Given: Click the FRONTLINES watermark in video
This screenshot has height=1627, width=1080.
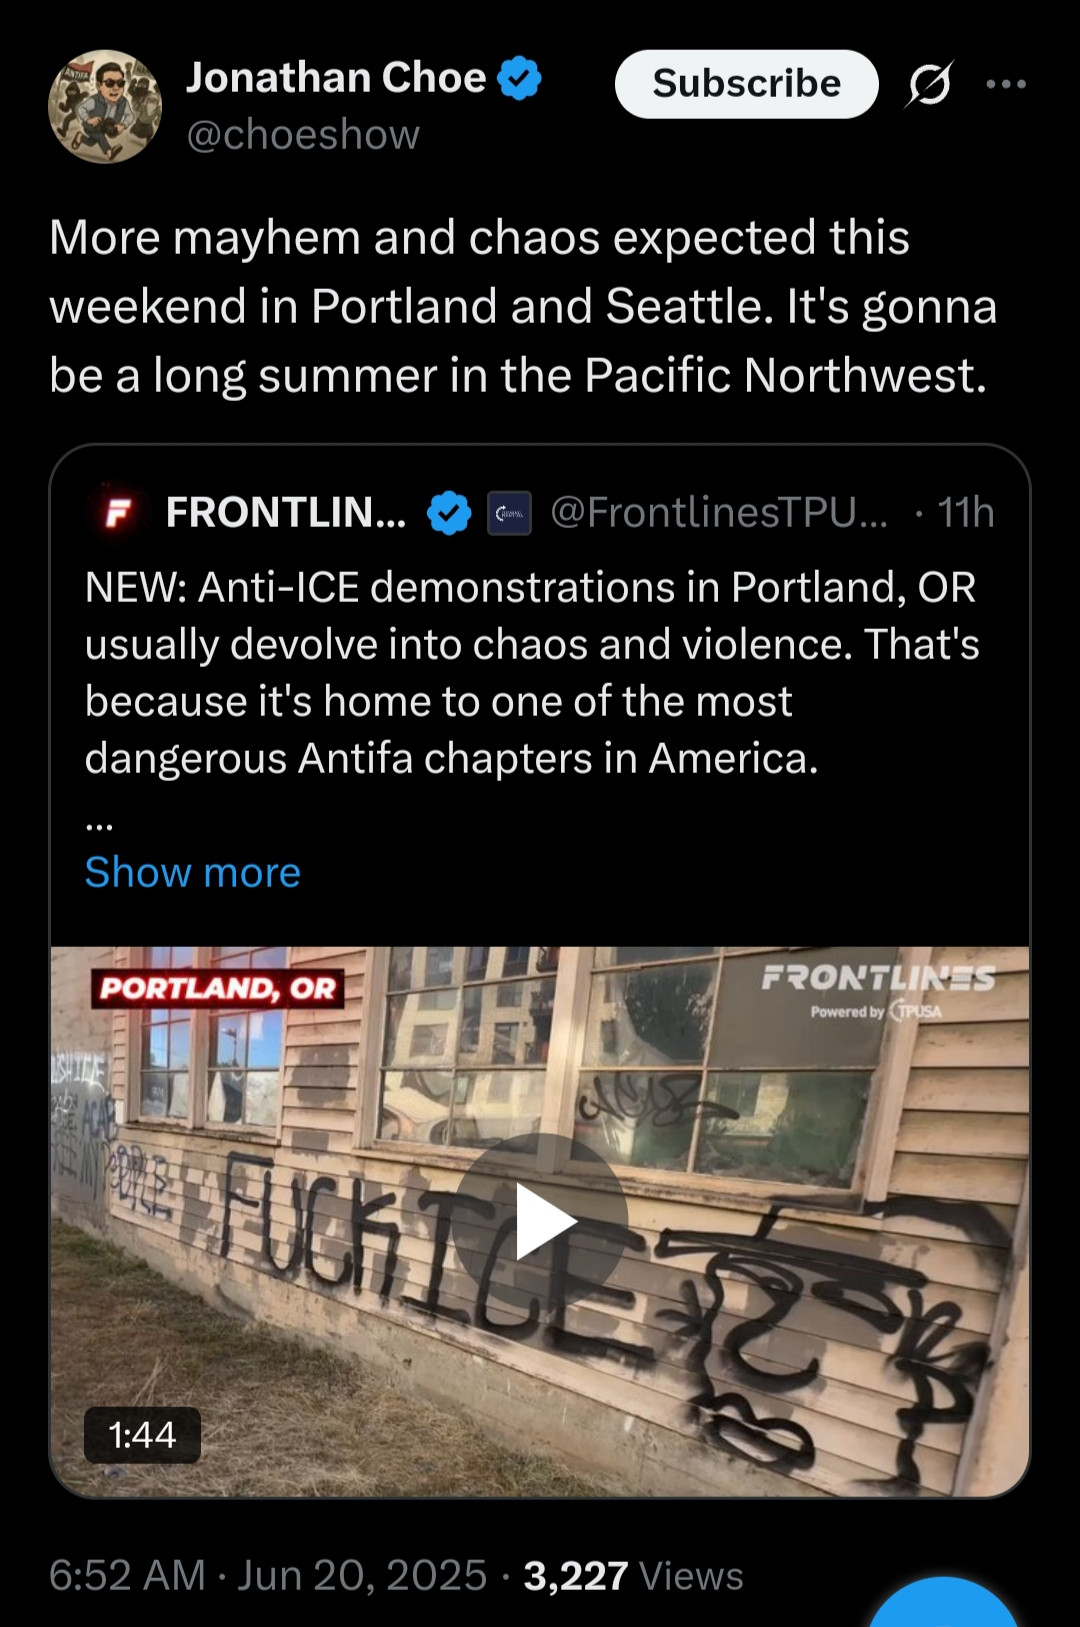Looking at the screenshot, I should (878, 990).
